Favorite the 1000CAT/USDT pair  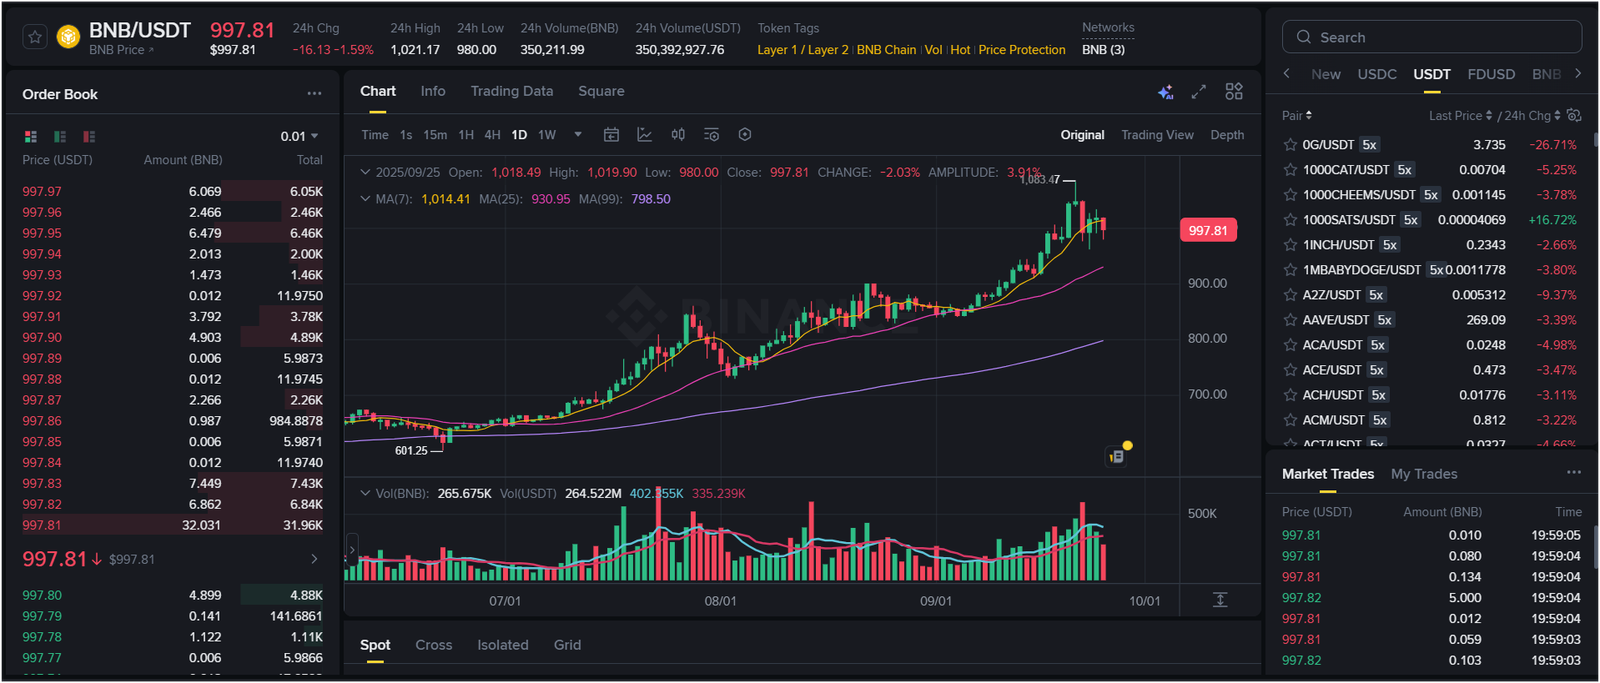point(1290,170)
